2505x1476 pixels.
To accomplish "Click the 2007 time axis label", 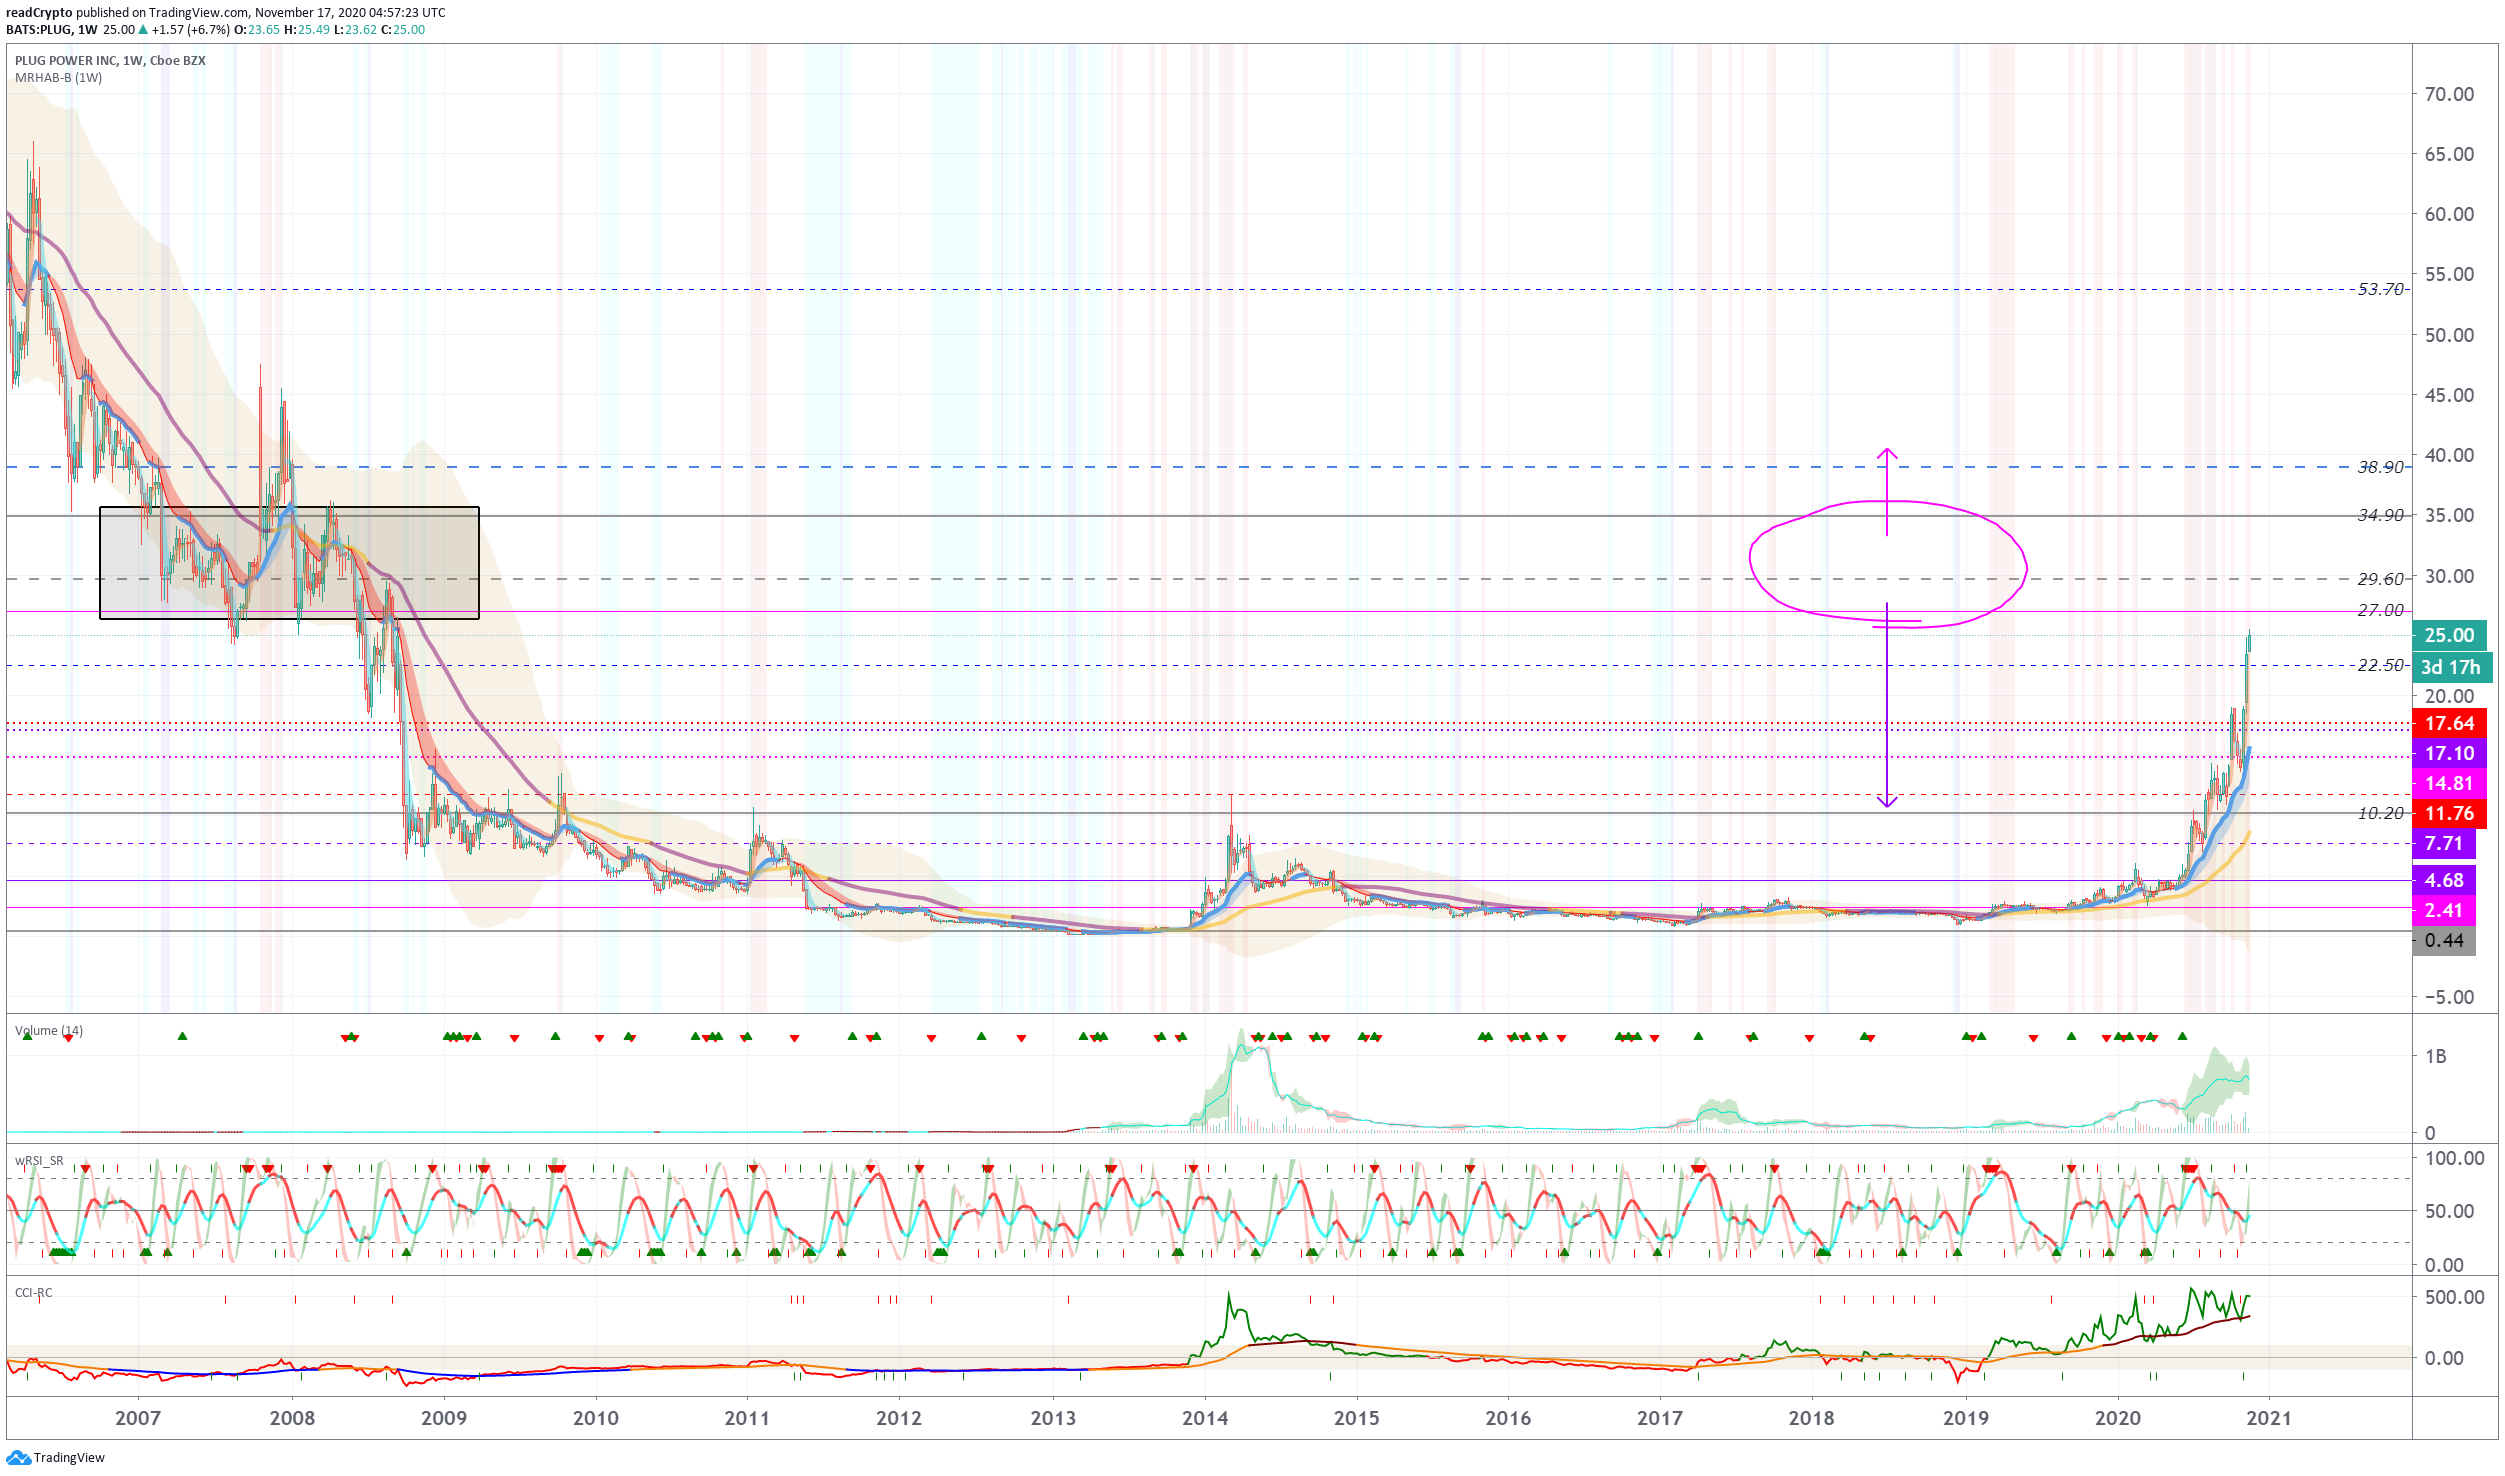I will 138,1419.
